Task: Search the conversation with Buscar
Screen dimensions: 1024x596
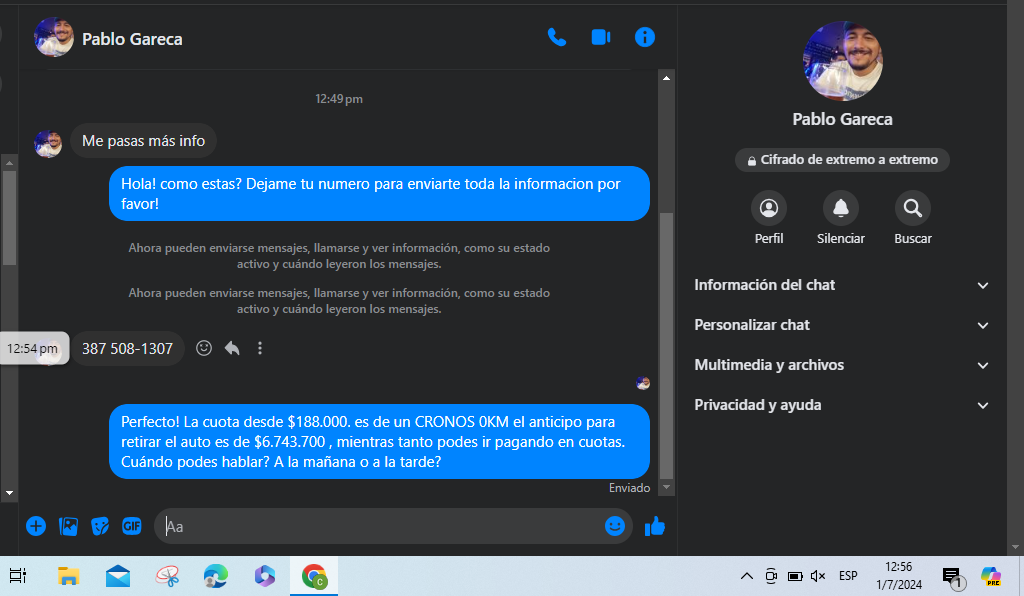Action: [x=912, y=209]
